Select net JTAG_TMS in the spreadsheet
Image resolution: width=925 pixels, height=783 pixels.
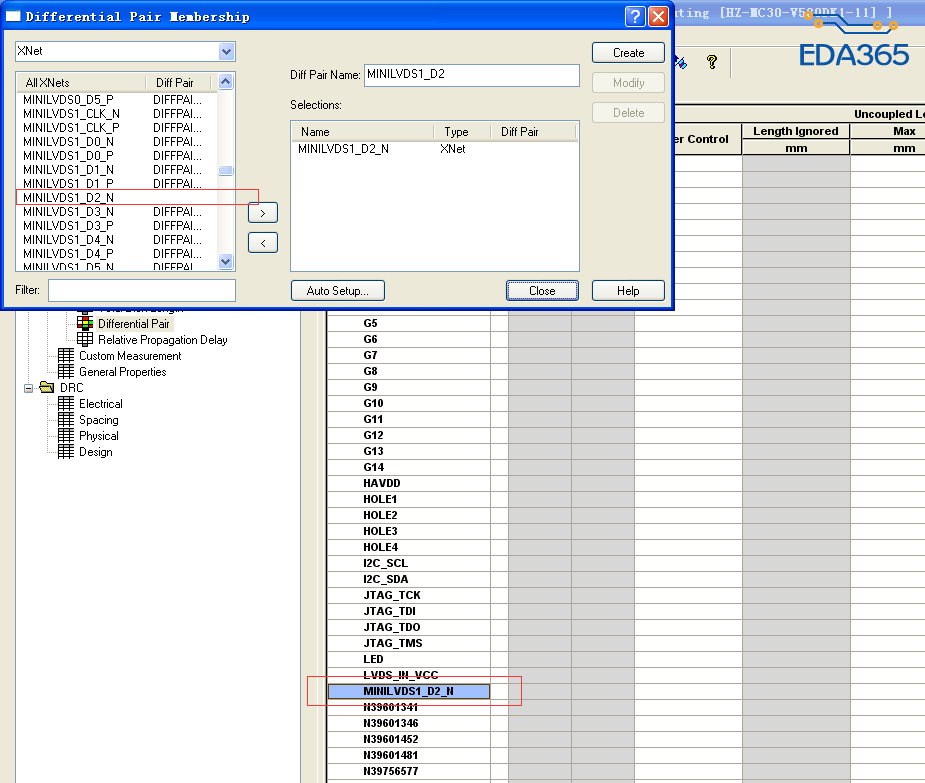[393, 643]
